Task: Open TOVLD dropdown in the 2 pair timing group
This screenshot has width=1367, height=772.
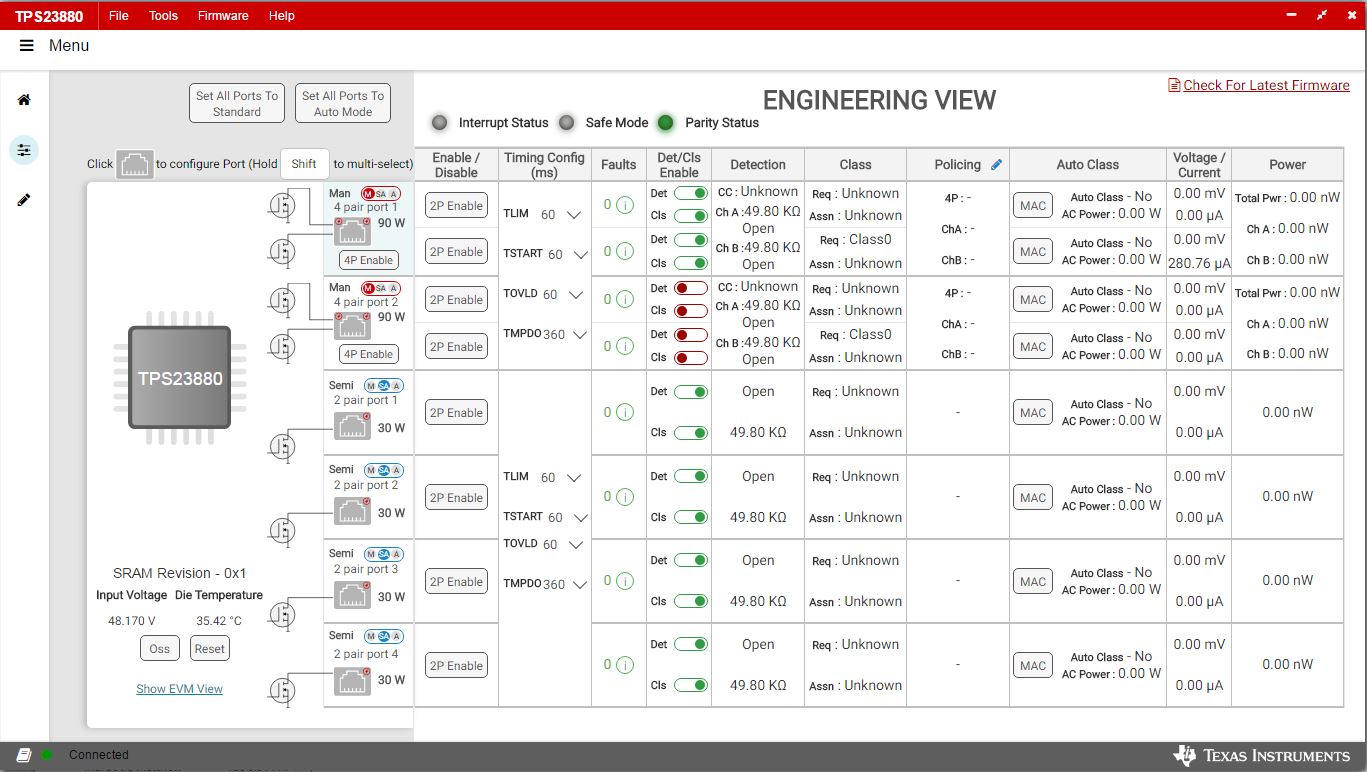Action: tap(575, 545)
